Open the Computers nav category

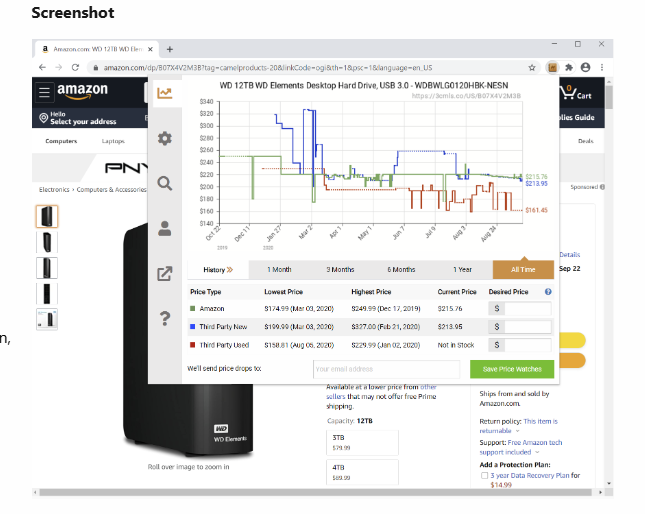61,141
